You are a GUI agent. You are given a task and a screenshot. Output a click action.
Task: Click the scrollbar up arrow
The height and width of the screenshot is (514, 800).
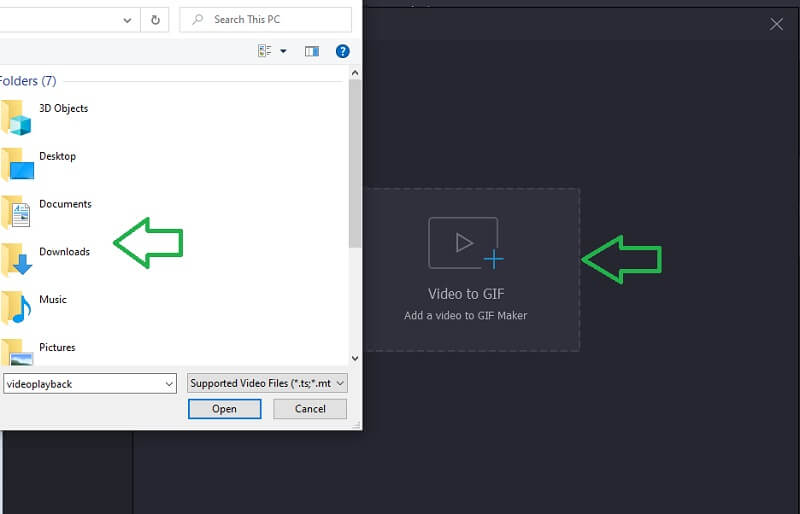point(355,73)
